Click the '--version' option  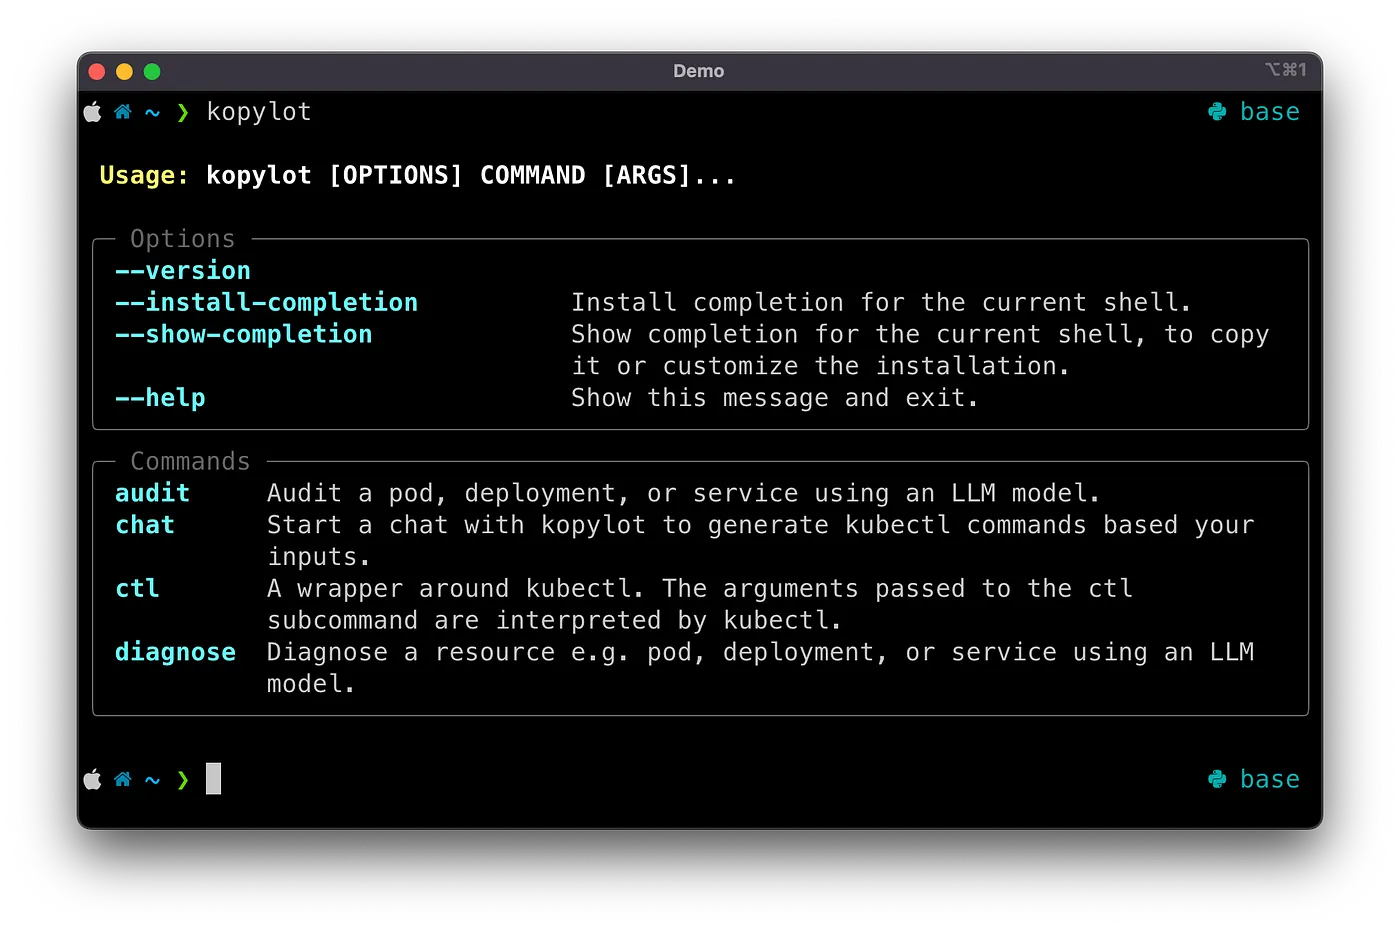183,271
